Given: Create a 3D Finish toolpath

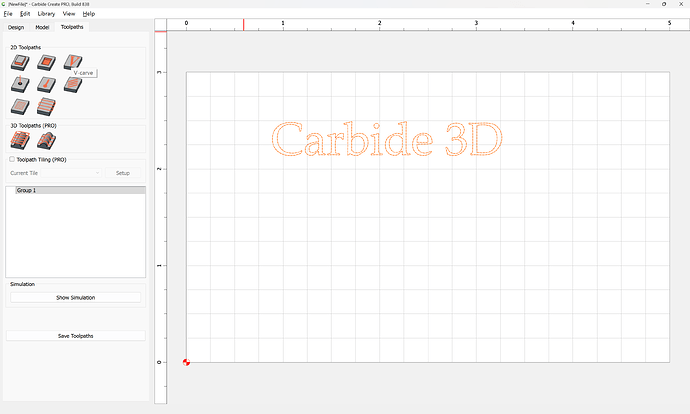Looking at the screenshot, I should pyautogui.click(x=45, y=141).
